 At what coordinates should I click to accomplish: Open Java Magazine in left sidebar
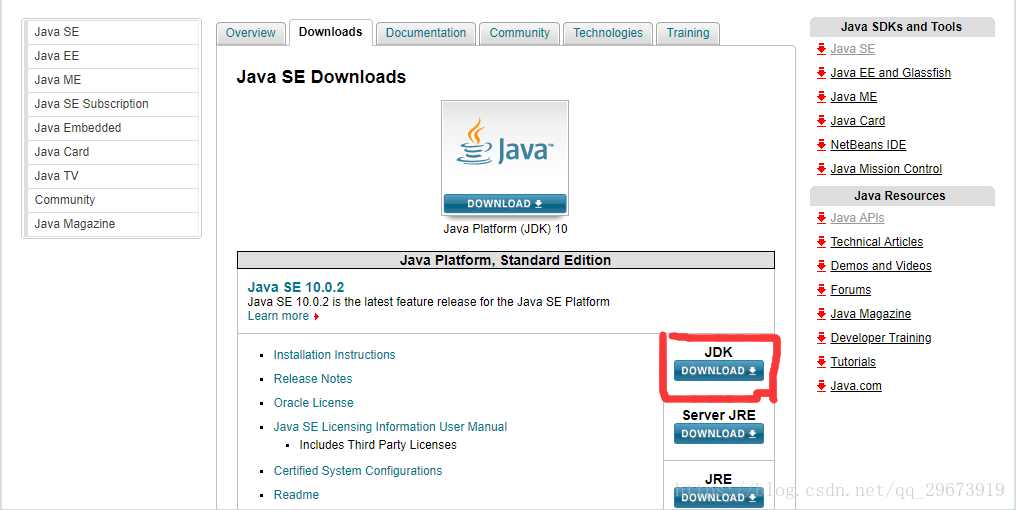pos(111,224)
